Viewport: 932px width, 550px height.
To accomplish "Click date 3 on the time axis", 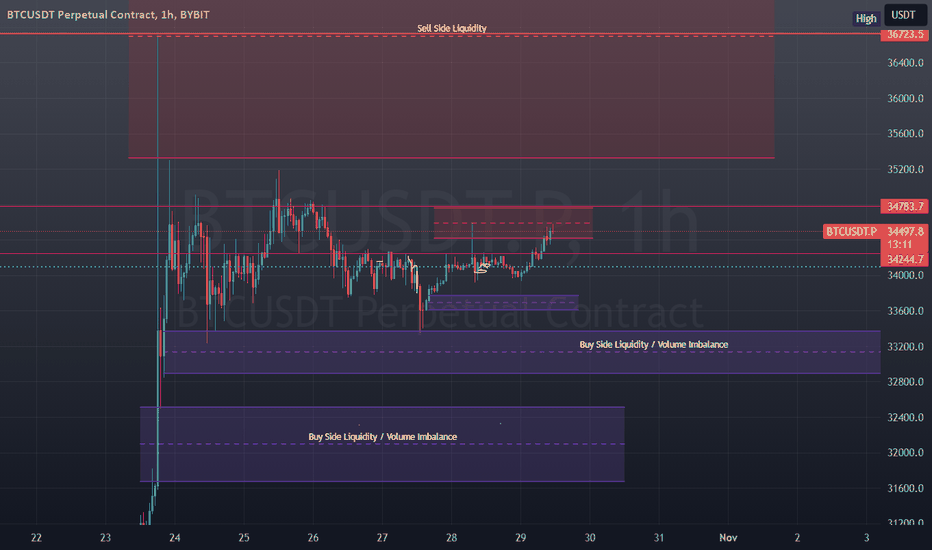I will [867, 538].
